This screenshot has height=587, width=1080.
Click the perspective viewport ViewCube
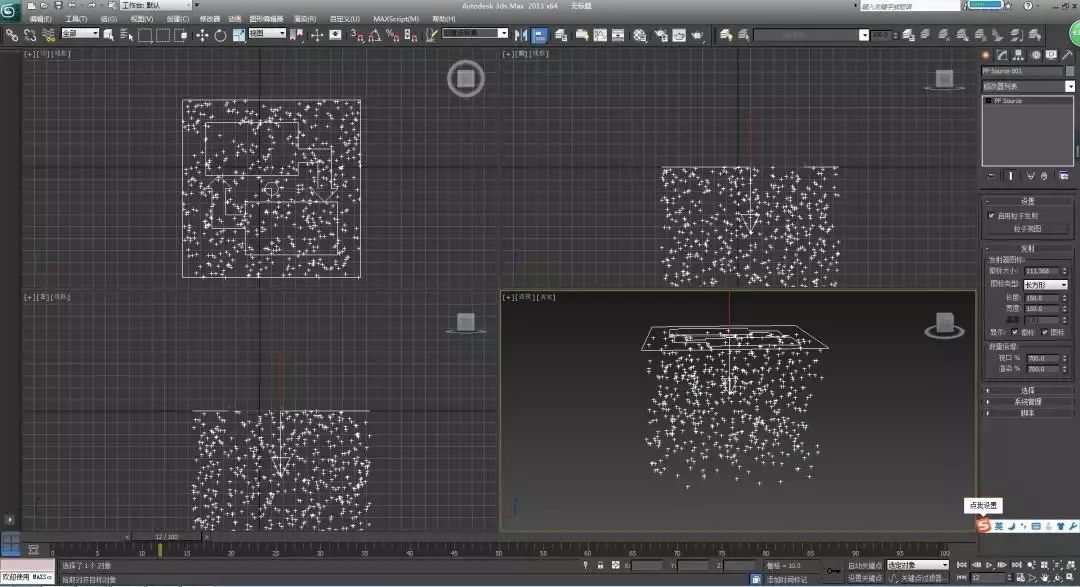click(944, 325)
